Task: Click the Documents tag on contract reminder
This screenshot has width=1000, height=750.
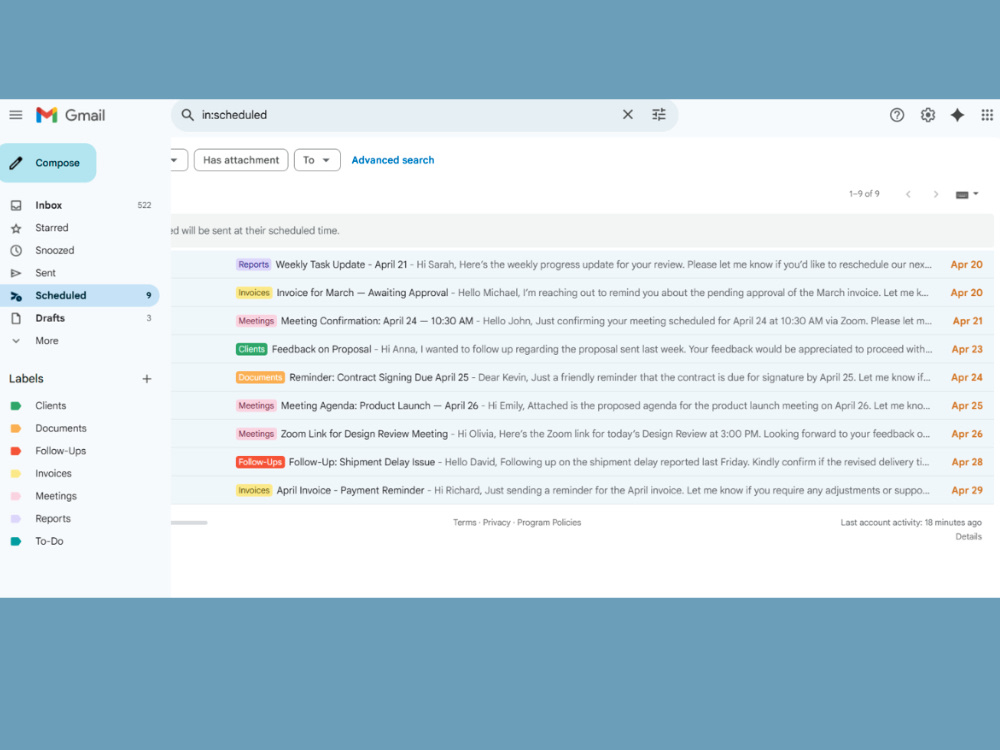Action: [260, 378]
